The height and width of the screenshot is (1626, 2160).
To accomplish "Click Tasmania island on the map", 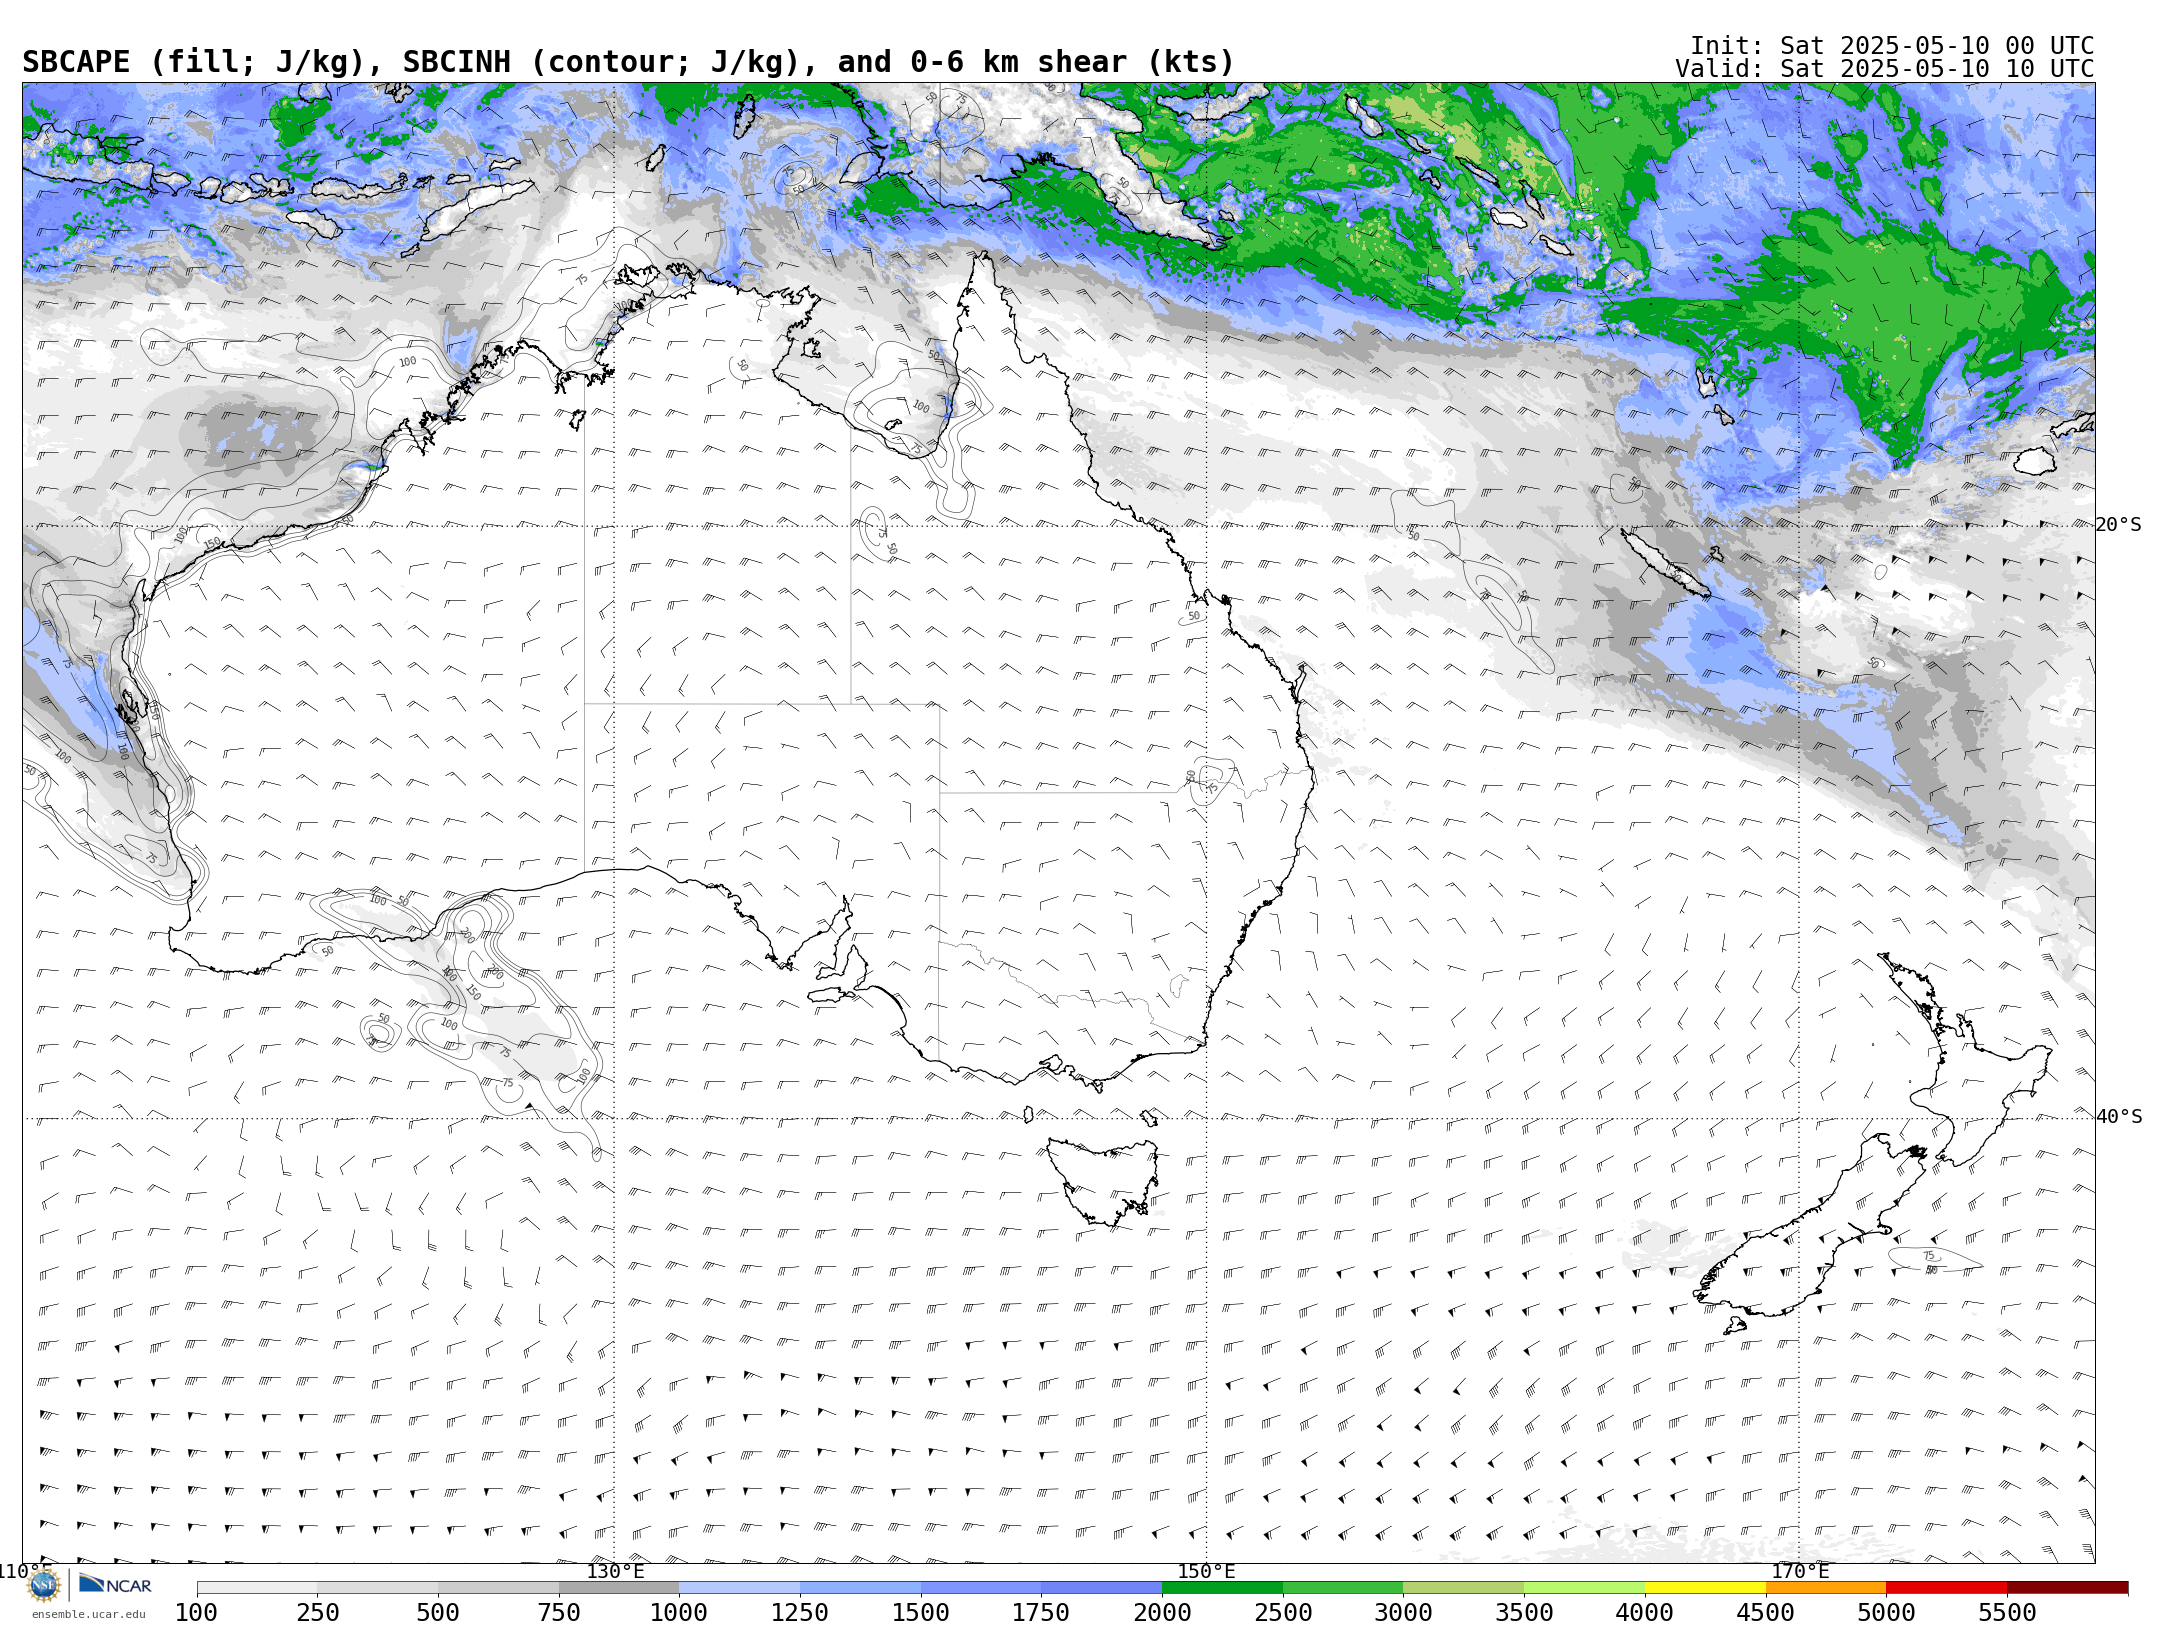I will [1102, 1180].
